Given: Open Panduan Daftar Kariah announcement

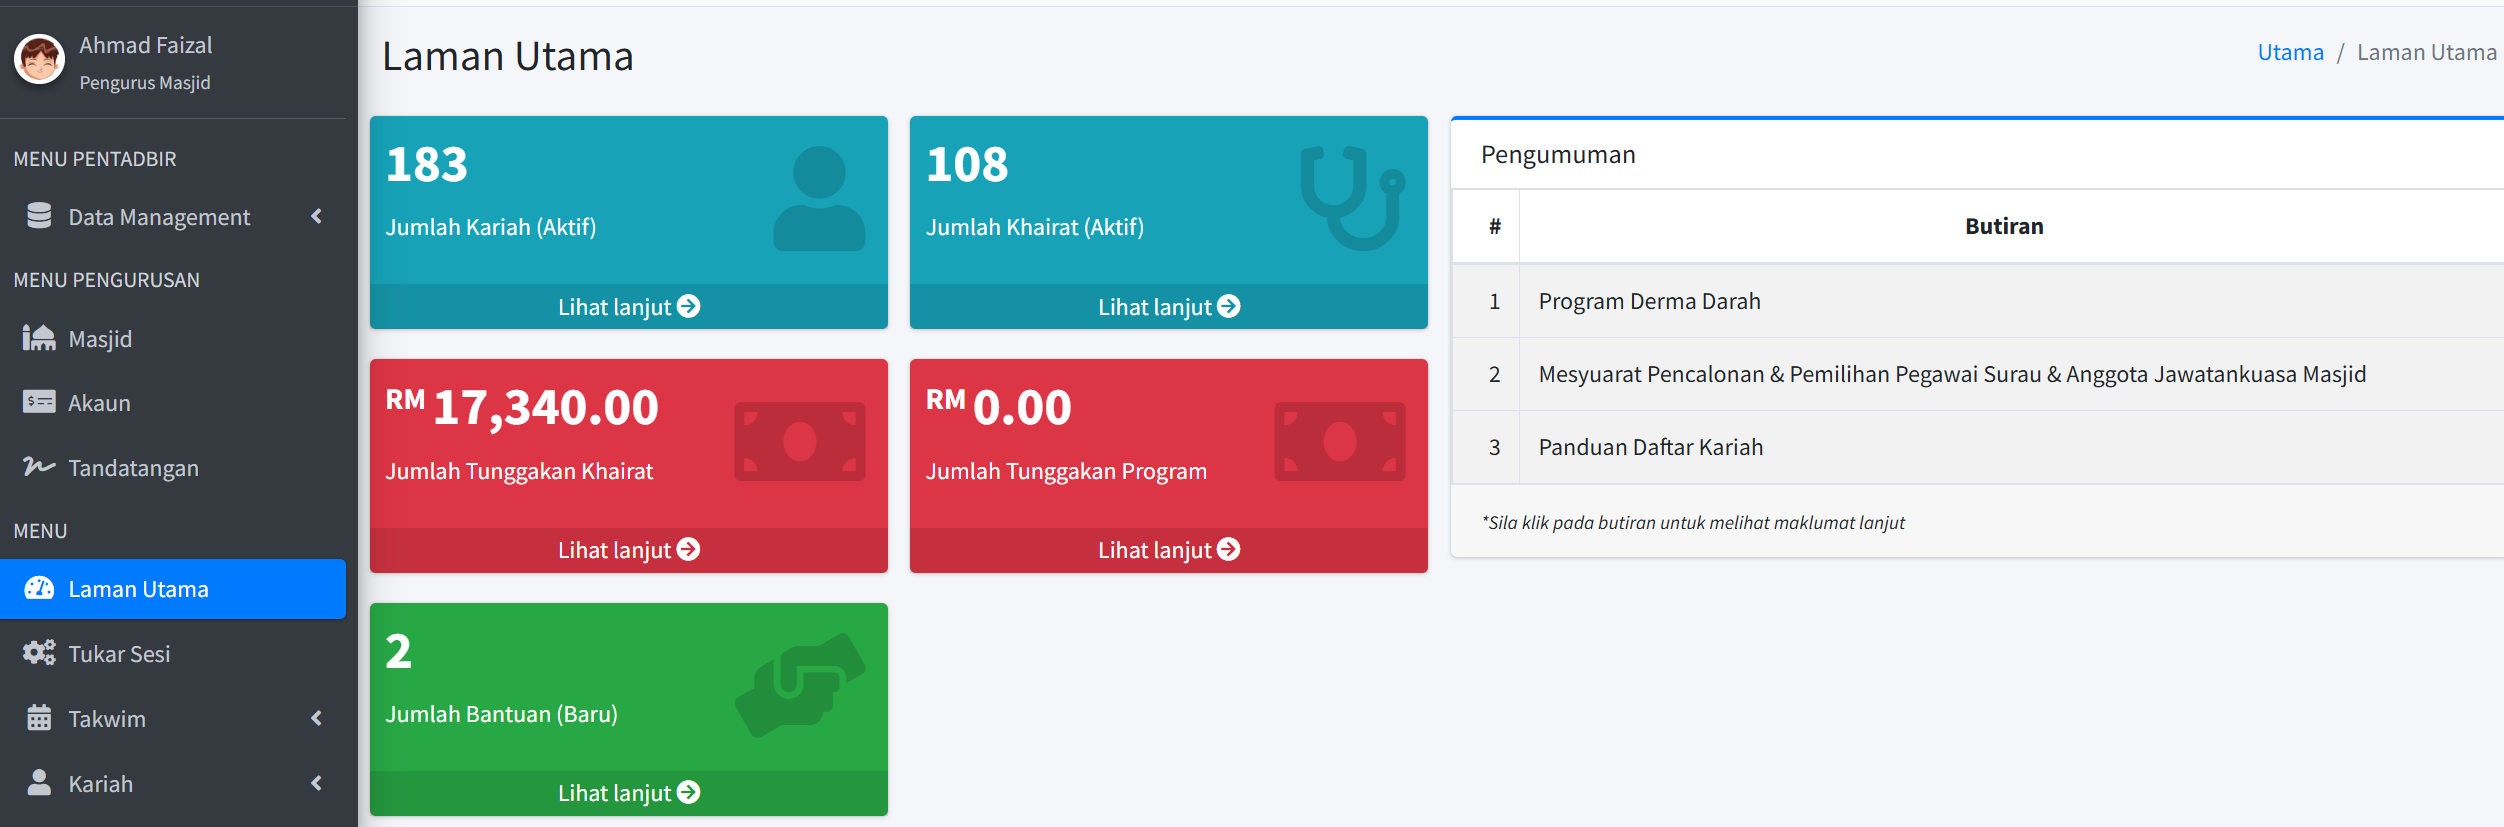Looking at the screenshot, I should 1650,447.
